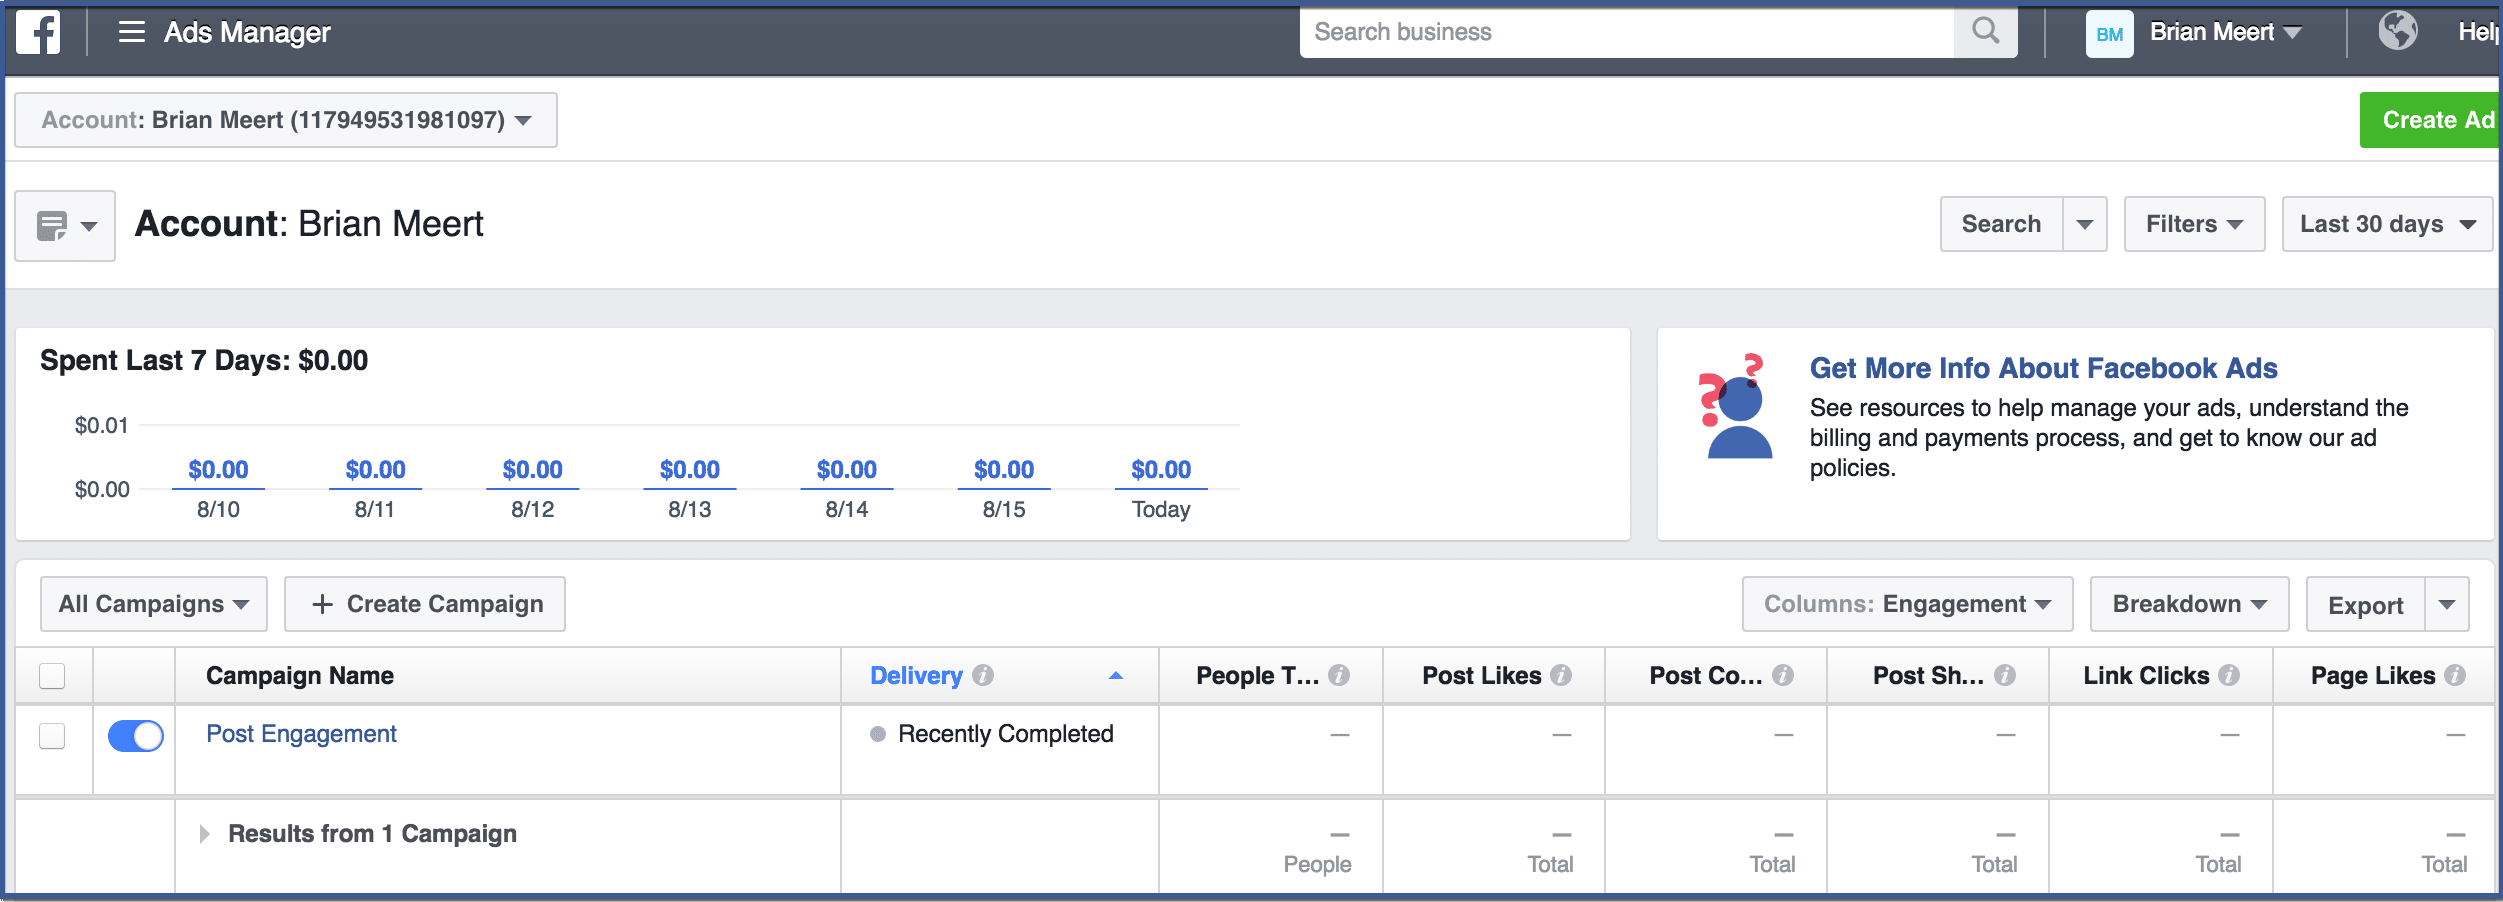Sort by Link Clicks column header
The height and width of the screenshot is (902, 2503).
[x=2146, y=676]
